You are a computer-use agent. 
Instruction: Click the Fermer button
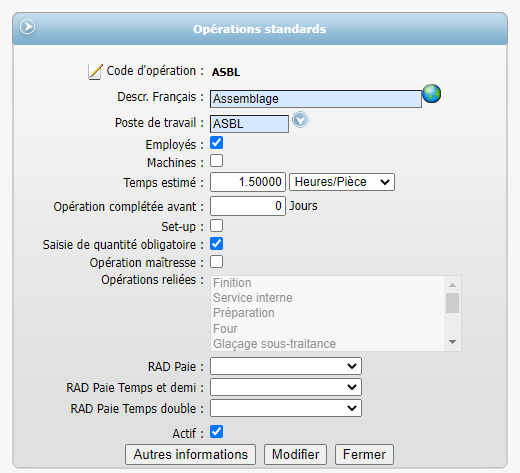[x=364, y=454]
